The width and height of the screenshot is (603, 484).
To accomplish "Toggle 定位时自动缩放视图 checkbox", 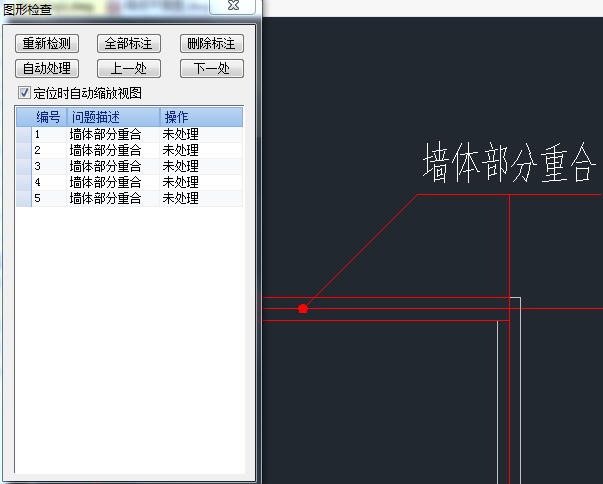I will [x=24, y=93].
